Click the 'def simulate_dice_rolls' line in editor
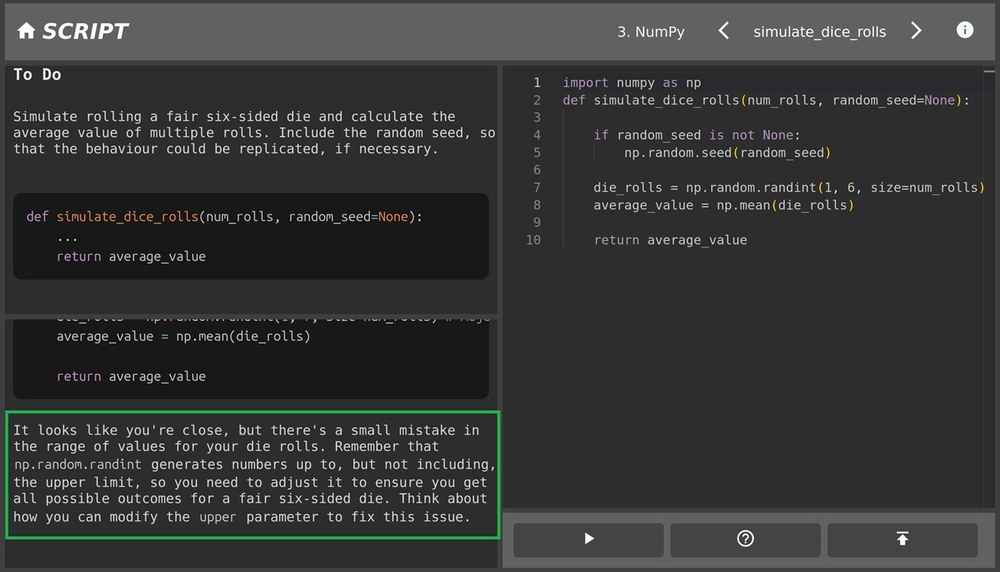 point(765,100)
